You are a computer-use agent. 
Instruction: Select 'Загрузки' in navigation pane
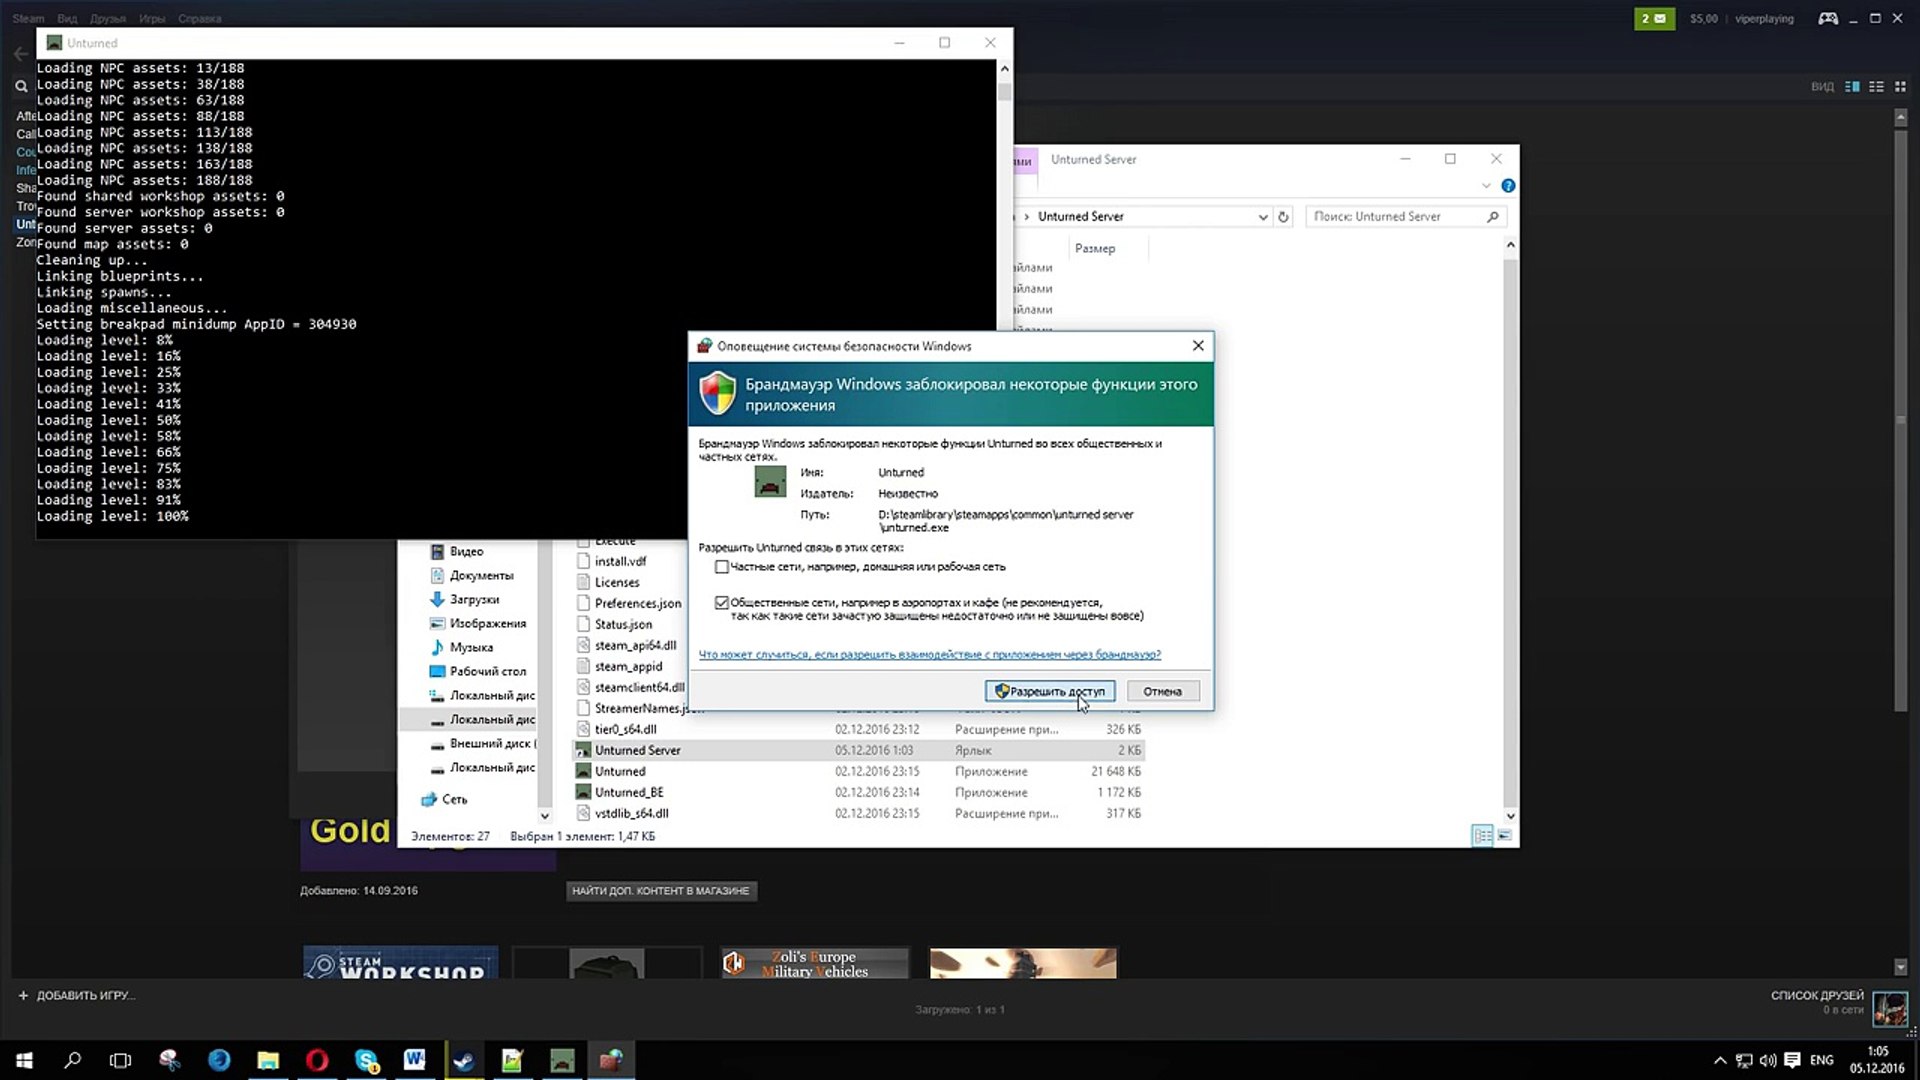pos(474,599)
